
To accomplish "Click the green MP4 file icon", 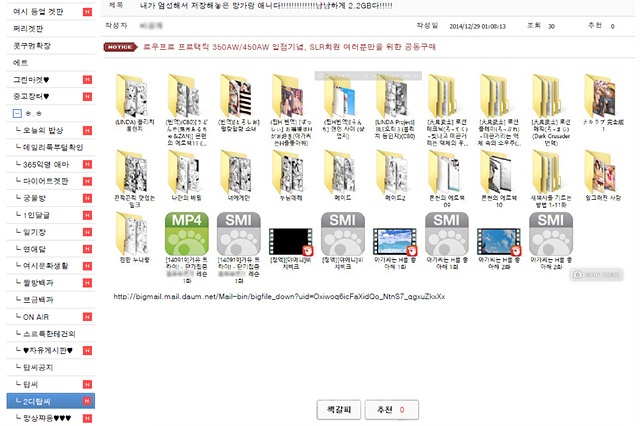I will click(x=187, y=234).
